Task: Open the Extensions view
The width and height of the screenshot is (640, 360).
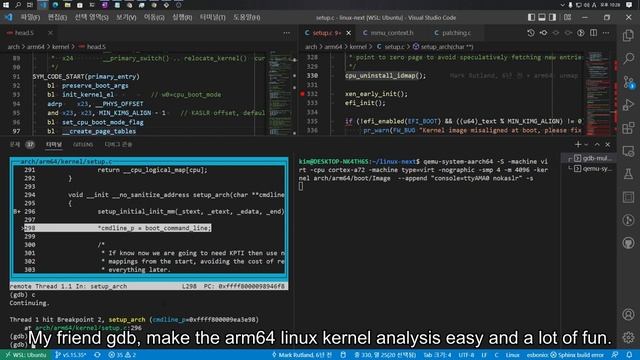Action: point(628,128)
